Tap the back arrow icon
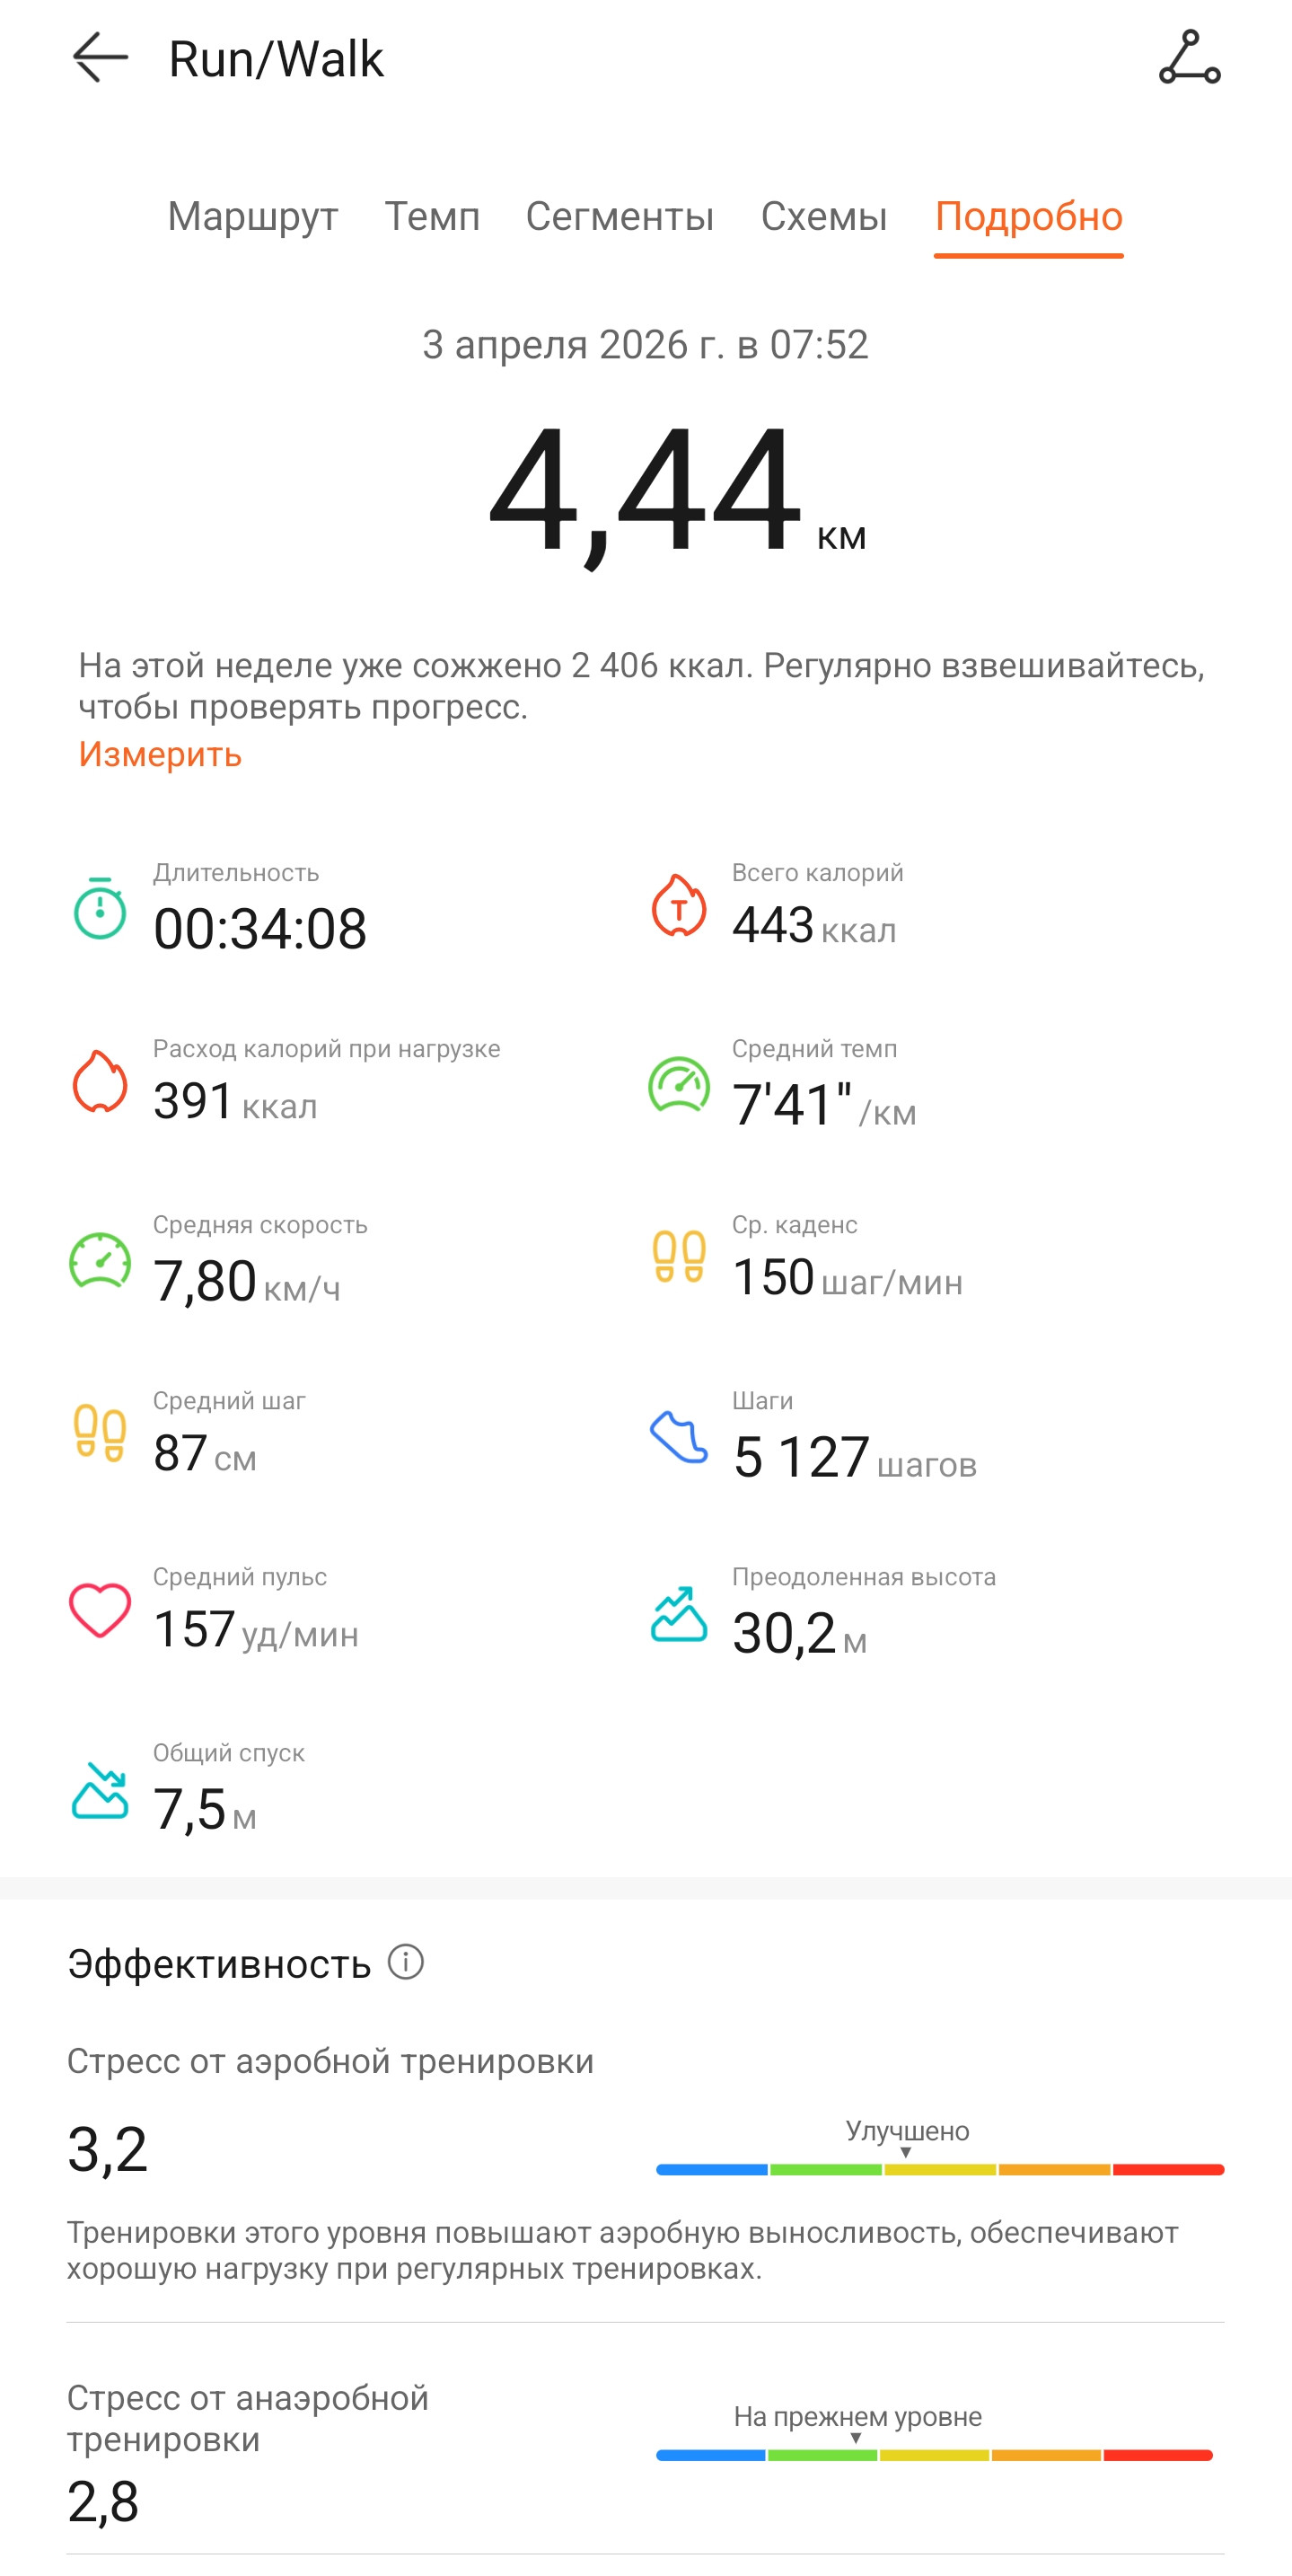 [x=100, y=58]
